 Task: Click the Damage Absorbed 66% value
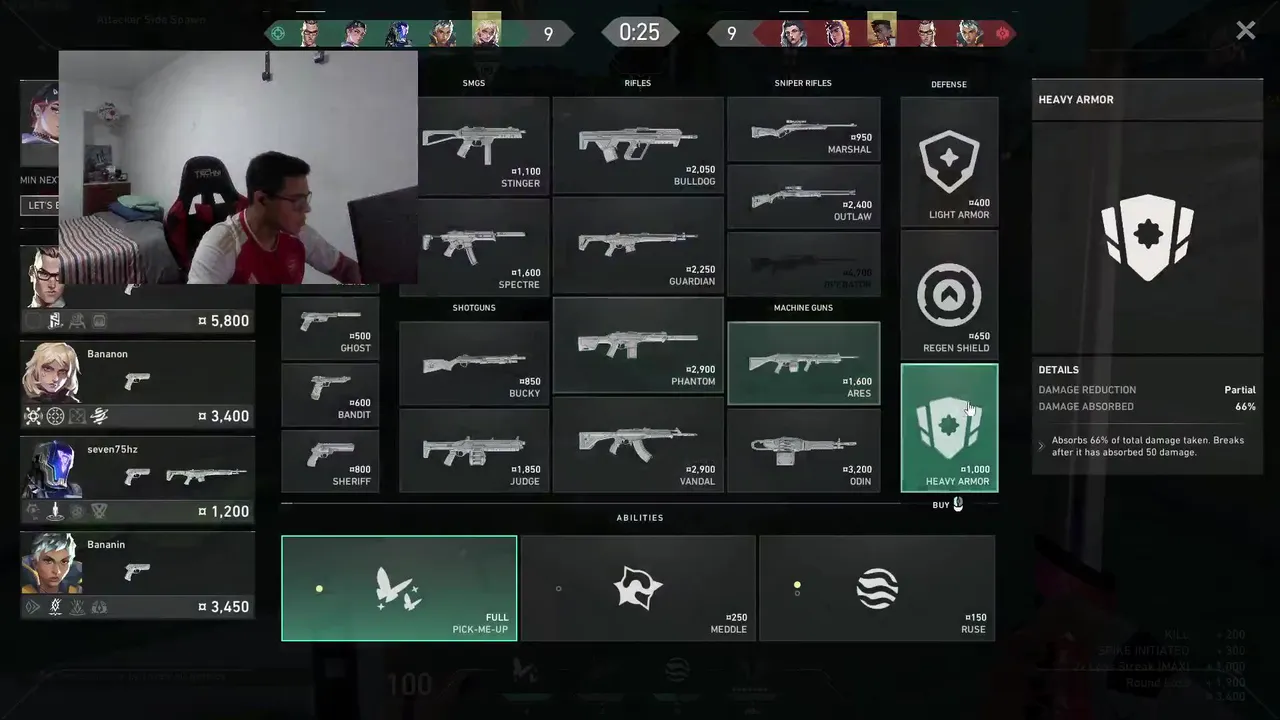[x=1245, y=407]
